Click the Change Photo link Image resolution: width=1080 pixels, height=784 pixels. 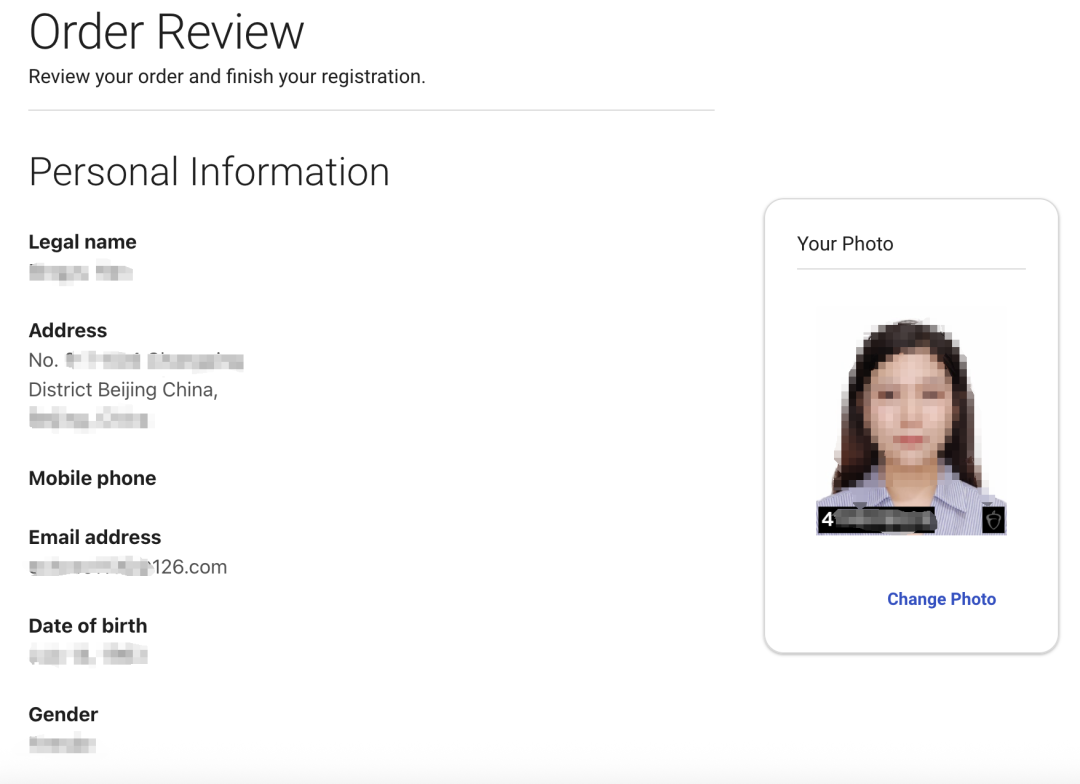tap(941, 599)
